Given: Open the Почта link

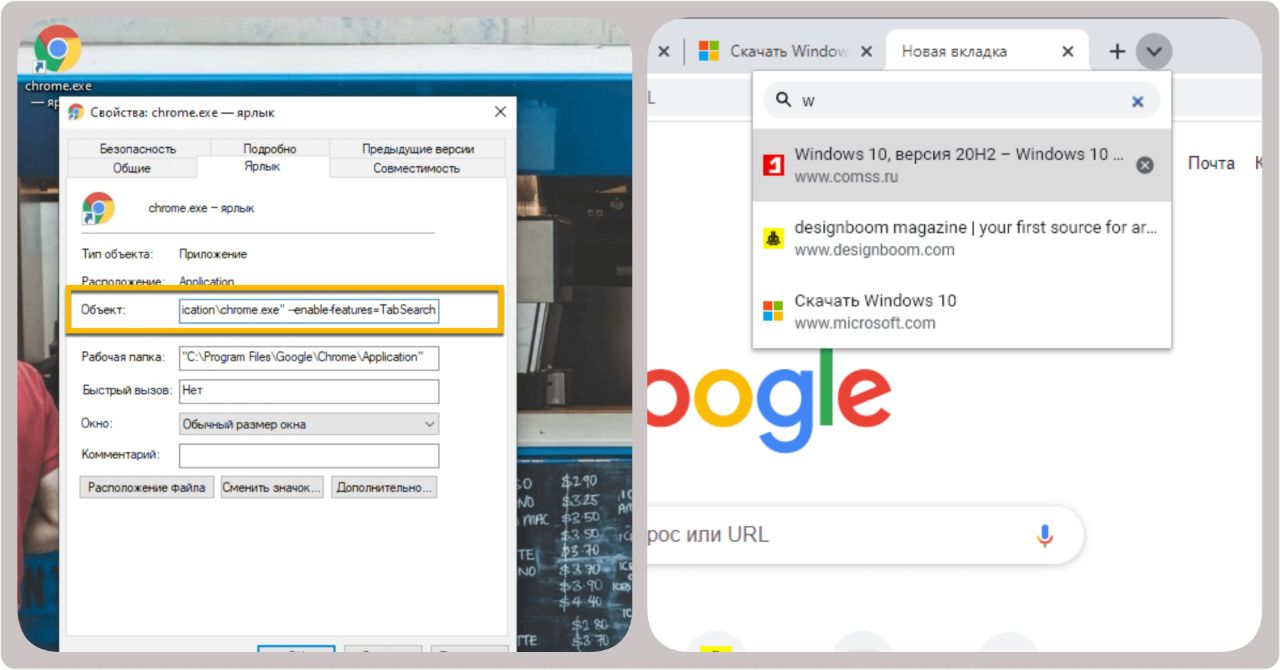Looking at the screenshot, I should point(1211,163).
